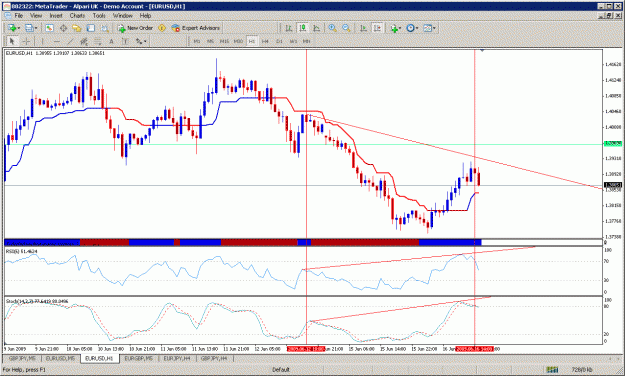Switch to the EURJPY,H4 chart tab
Screen dimensions: 625x376
(x=177, y=359)
